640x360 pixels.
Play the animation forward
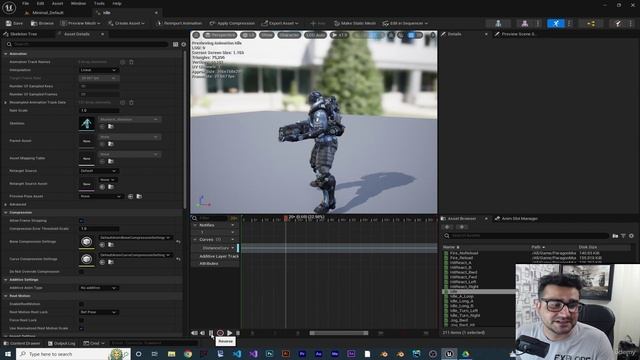(x=229, y=333)
